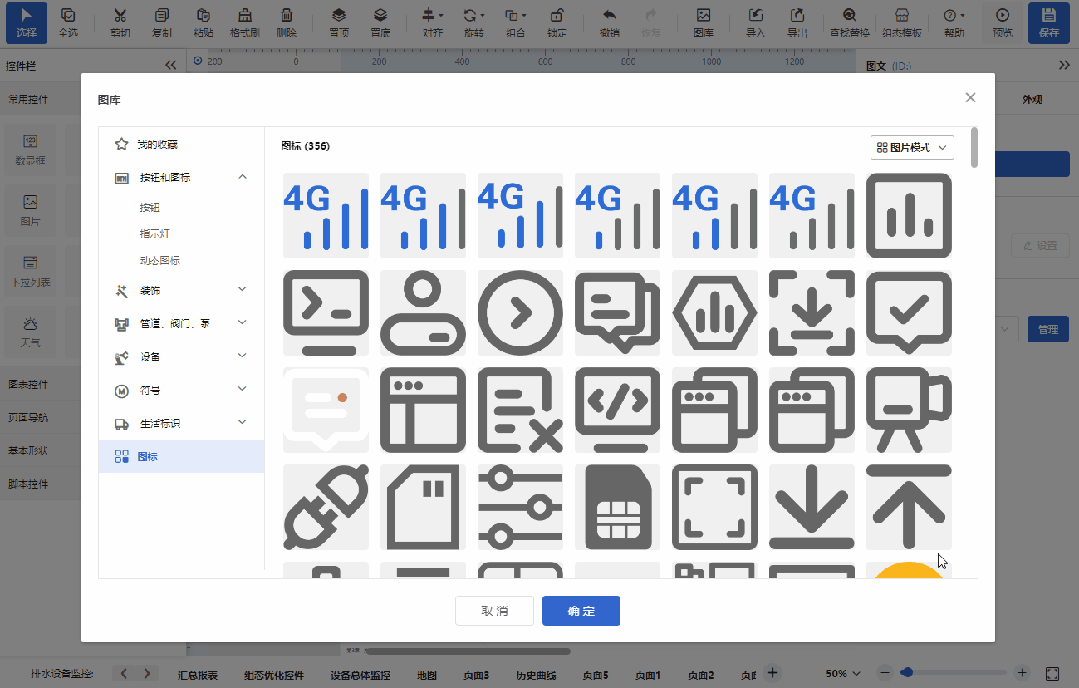
Task: Select the code brackets monitor icon
Action: click(617, 410)
